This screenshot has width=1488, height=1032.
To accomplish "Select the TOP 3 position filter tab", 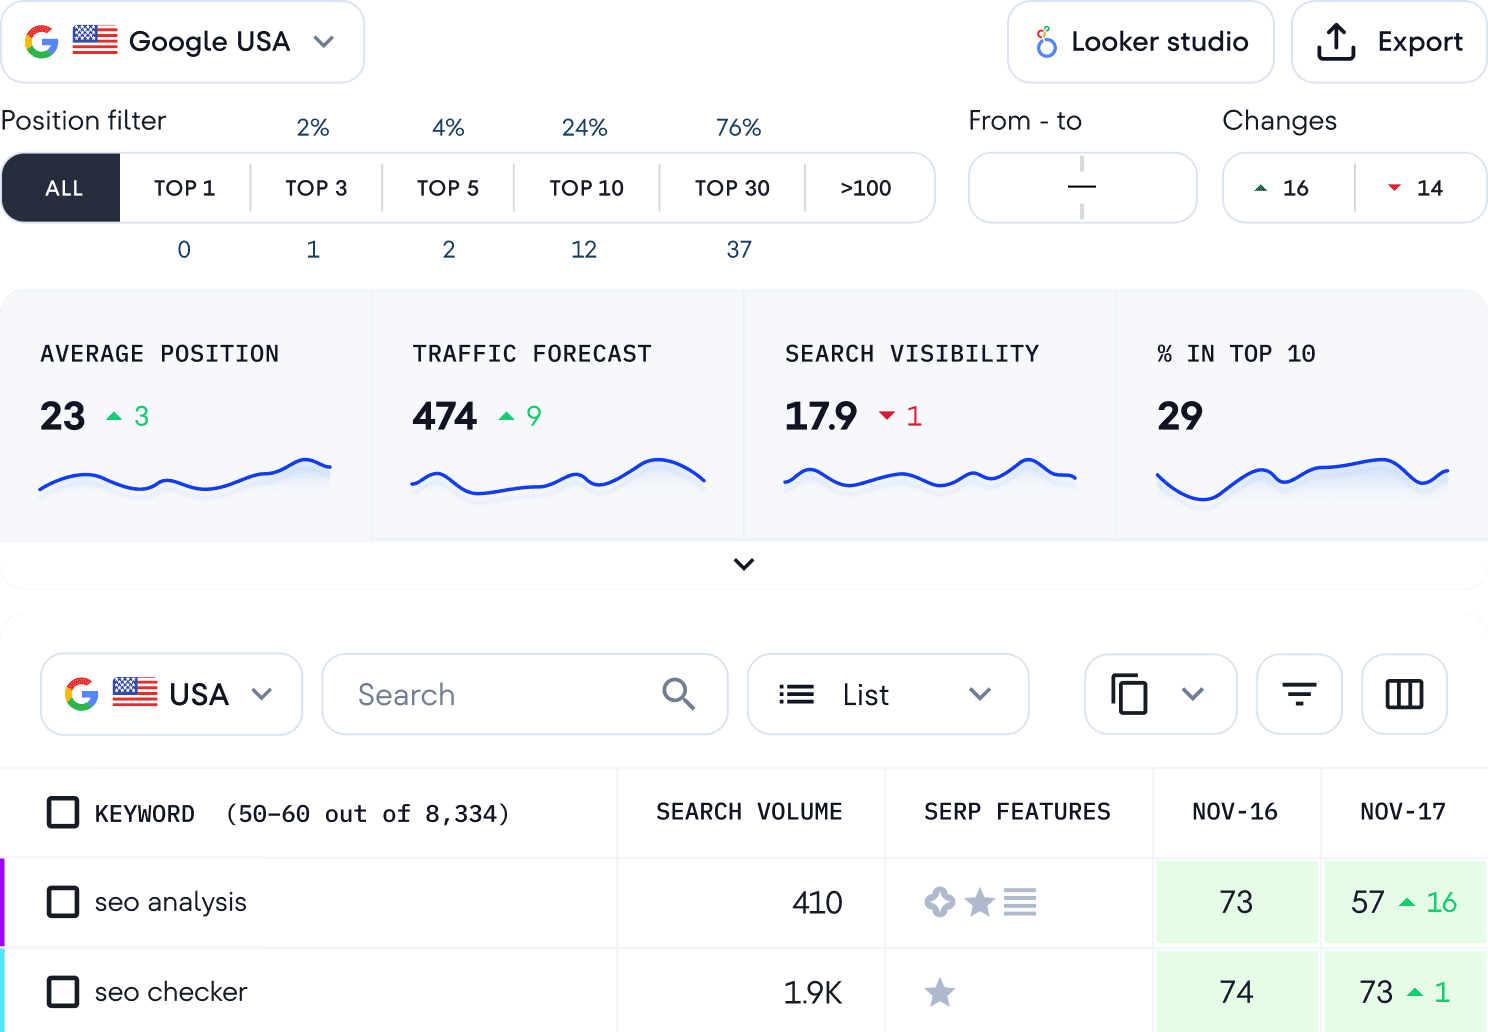I will [x=316, y=188].
